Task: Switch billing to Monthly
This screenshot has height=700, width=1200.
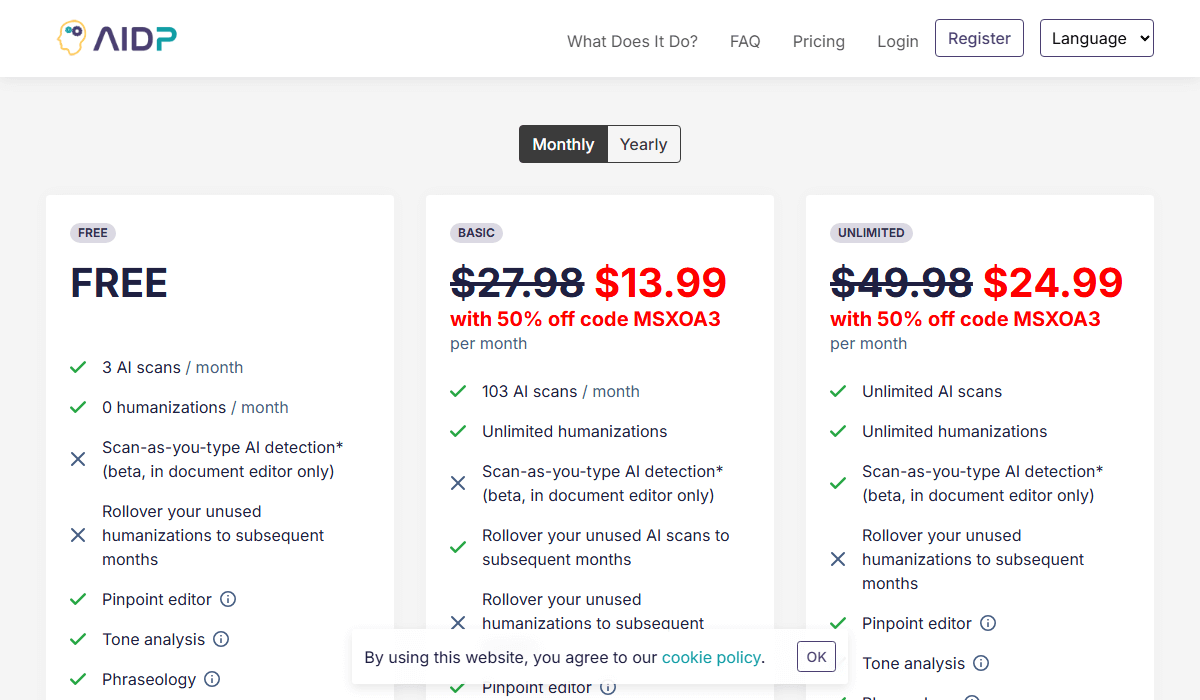Action: (x=563, y=144)
